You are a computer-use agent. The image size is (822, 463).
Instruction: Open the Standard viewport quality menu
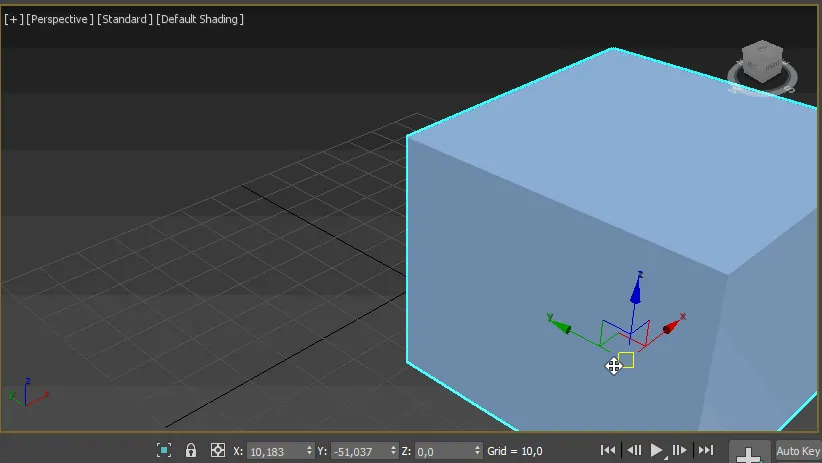pos(124,19)
